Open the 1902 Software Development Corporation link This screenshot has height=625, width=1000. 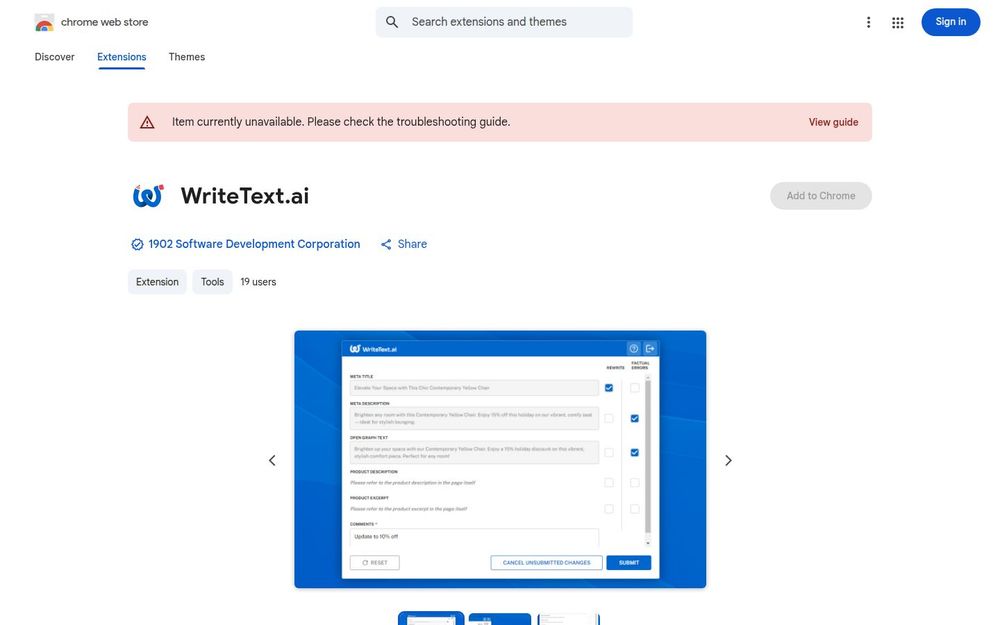tap(254, 244)
